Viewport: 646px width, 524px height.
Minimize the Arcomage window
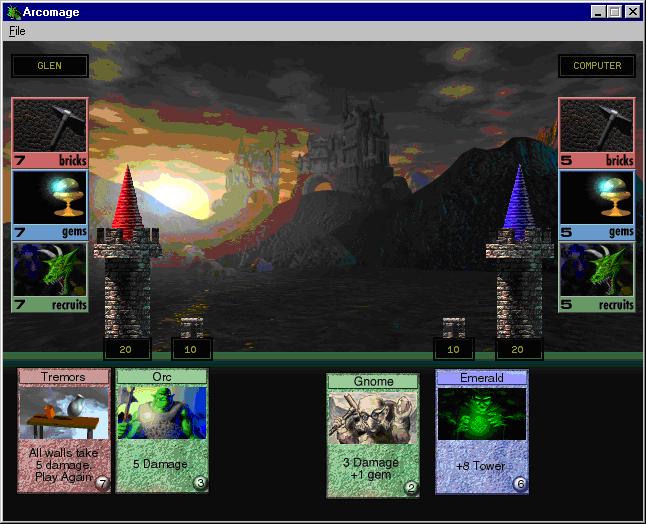[x=598, y=12]
